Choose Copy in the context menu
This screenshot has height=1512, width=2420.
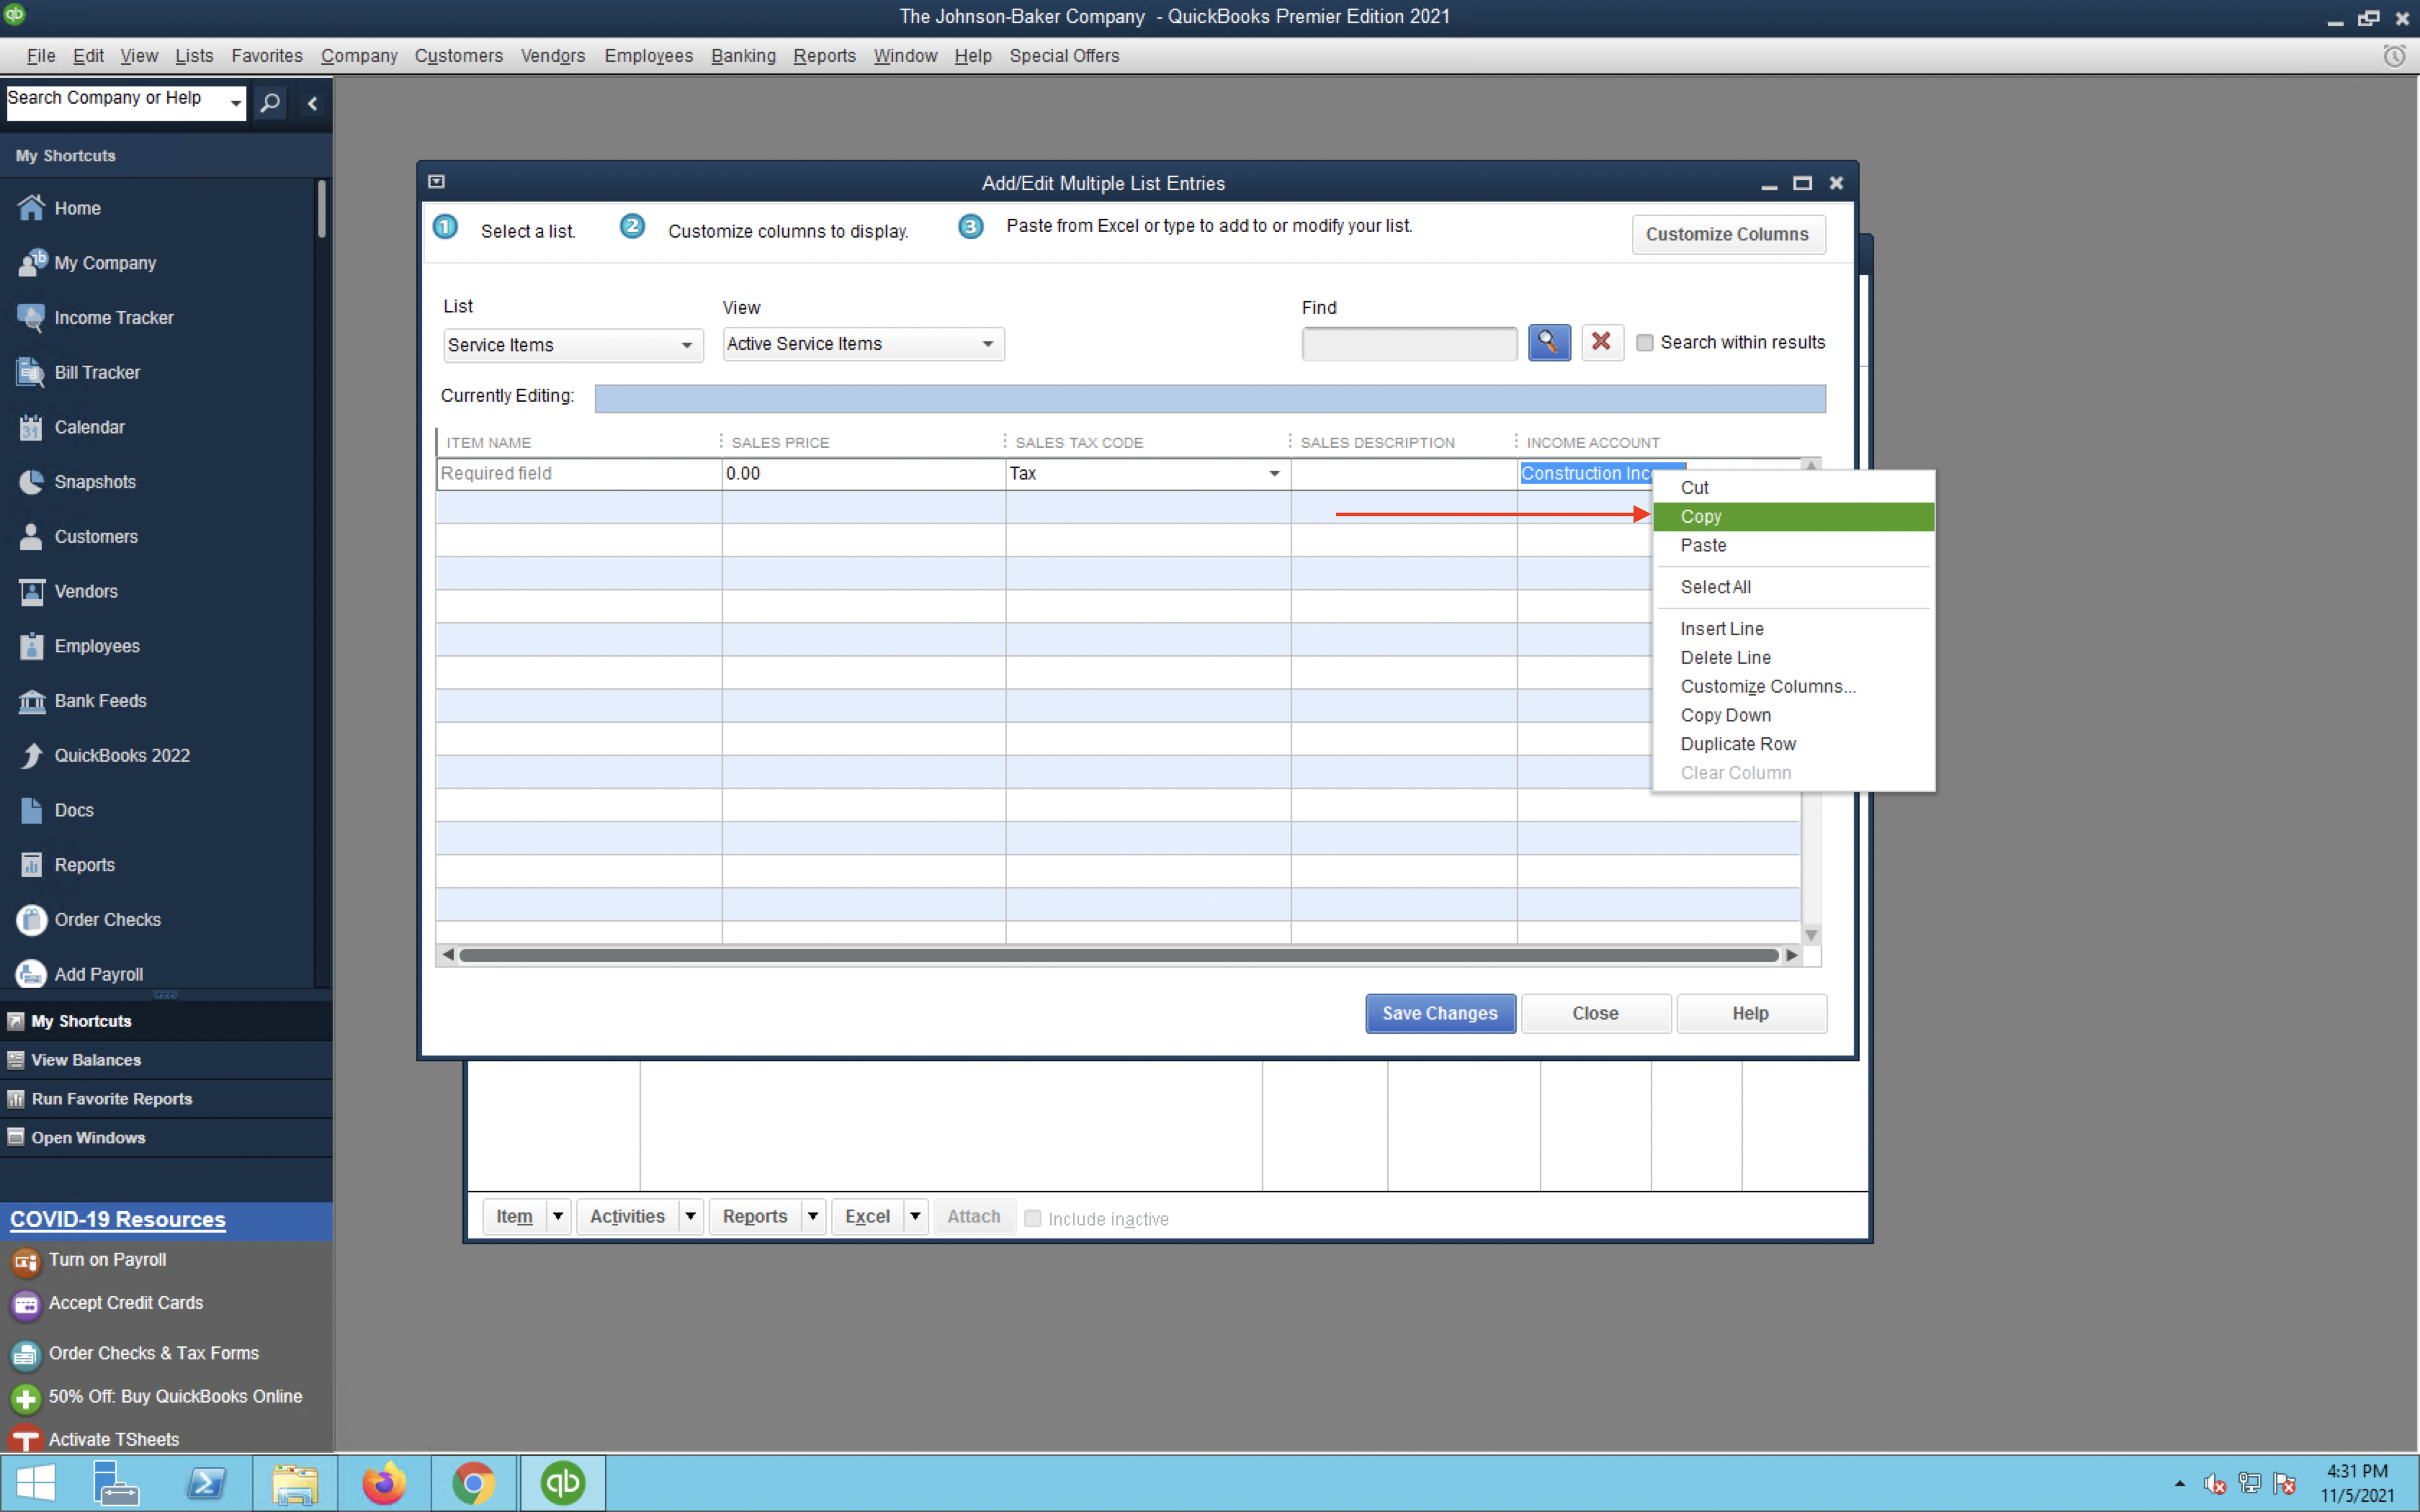point(1793,517)
